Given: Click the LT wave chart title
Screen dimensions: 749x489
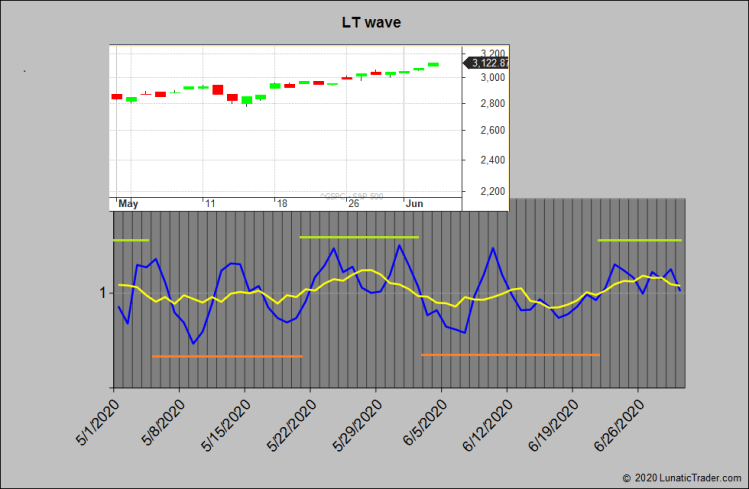Looking at the screenshot, I should pos(368,22).
